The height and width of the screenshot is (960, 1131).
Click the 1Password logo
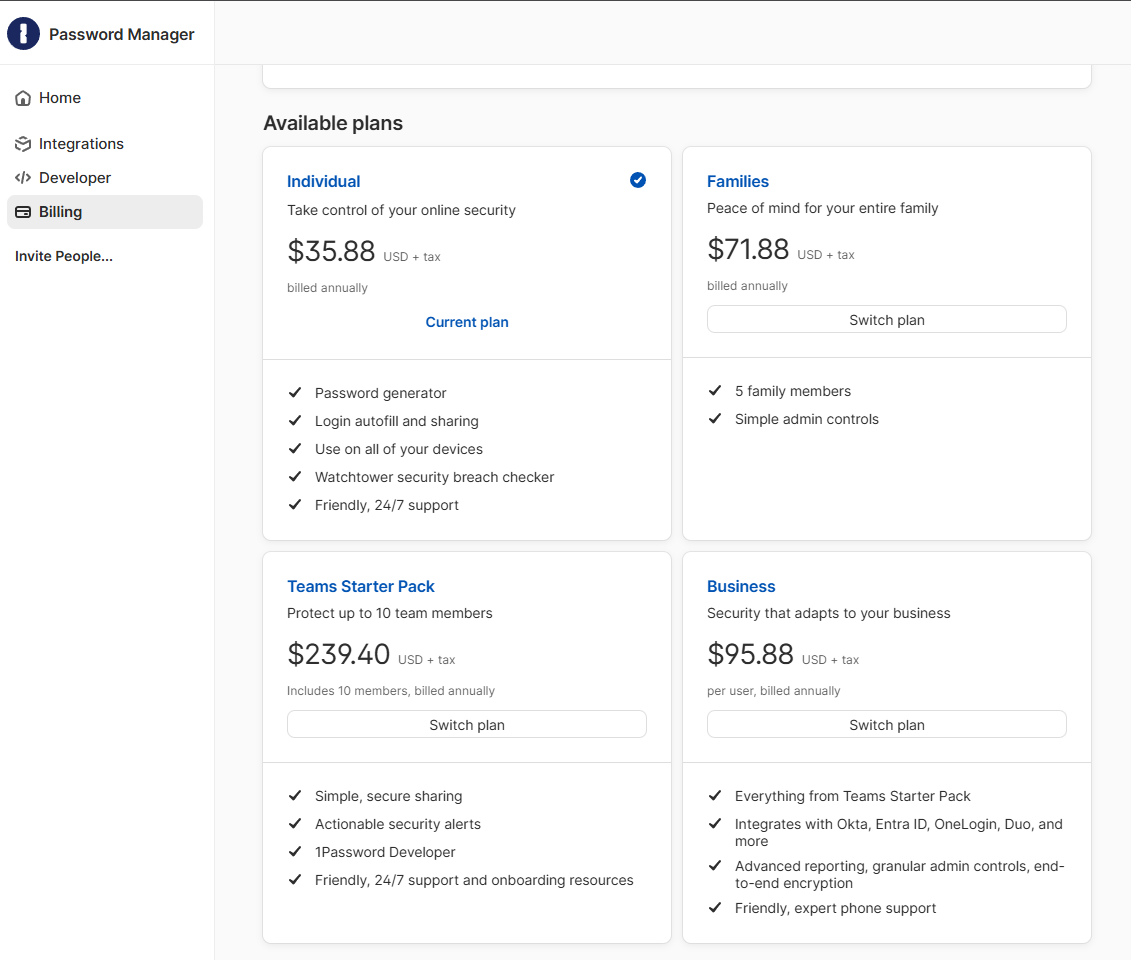(23, 33)
